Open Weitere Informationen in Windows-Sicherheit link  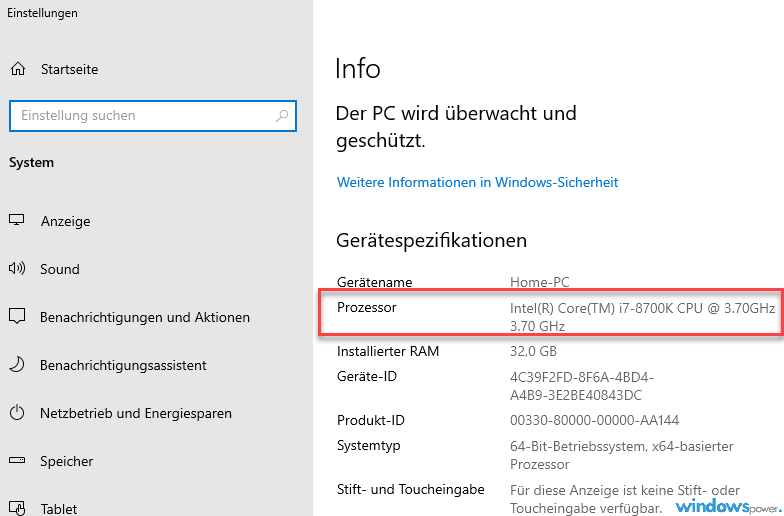pyautogui.click(x=478, y=182)
